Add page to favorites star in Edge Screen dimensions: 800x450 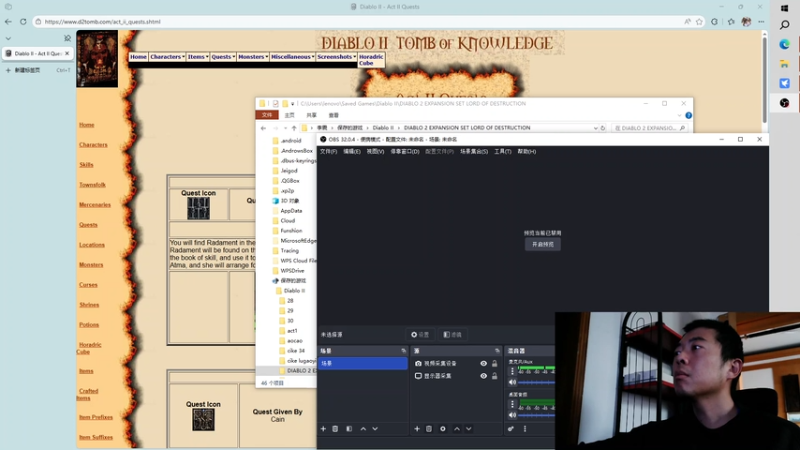pyautogui.click(x=699, y=21)
